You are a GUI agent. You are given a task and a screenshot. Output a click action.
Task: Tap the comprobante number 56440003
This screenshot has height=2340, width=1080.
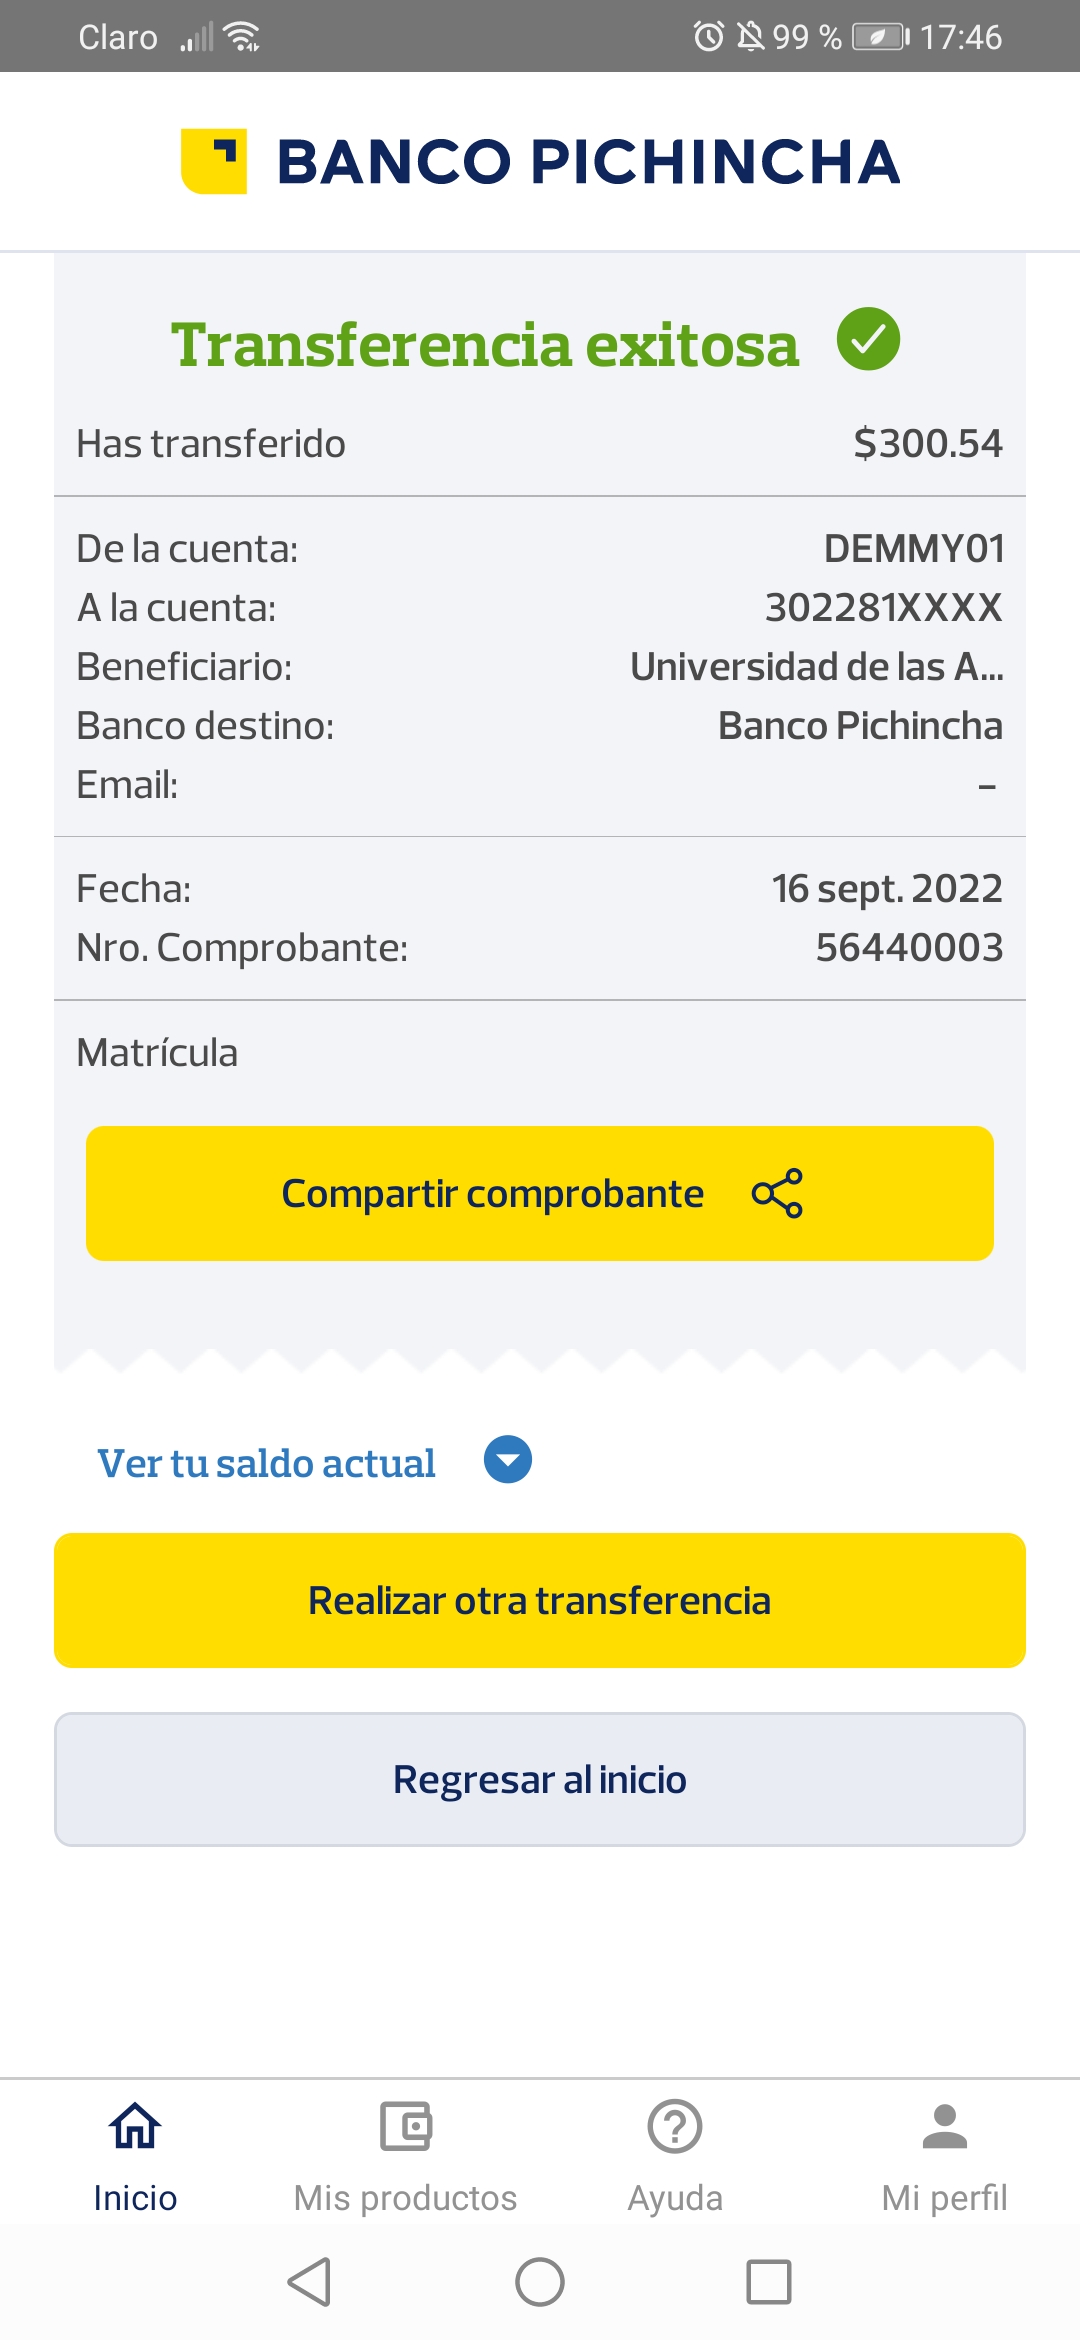tap(909, 948)
